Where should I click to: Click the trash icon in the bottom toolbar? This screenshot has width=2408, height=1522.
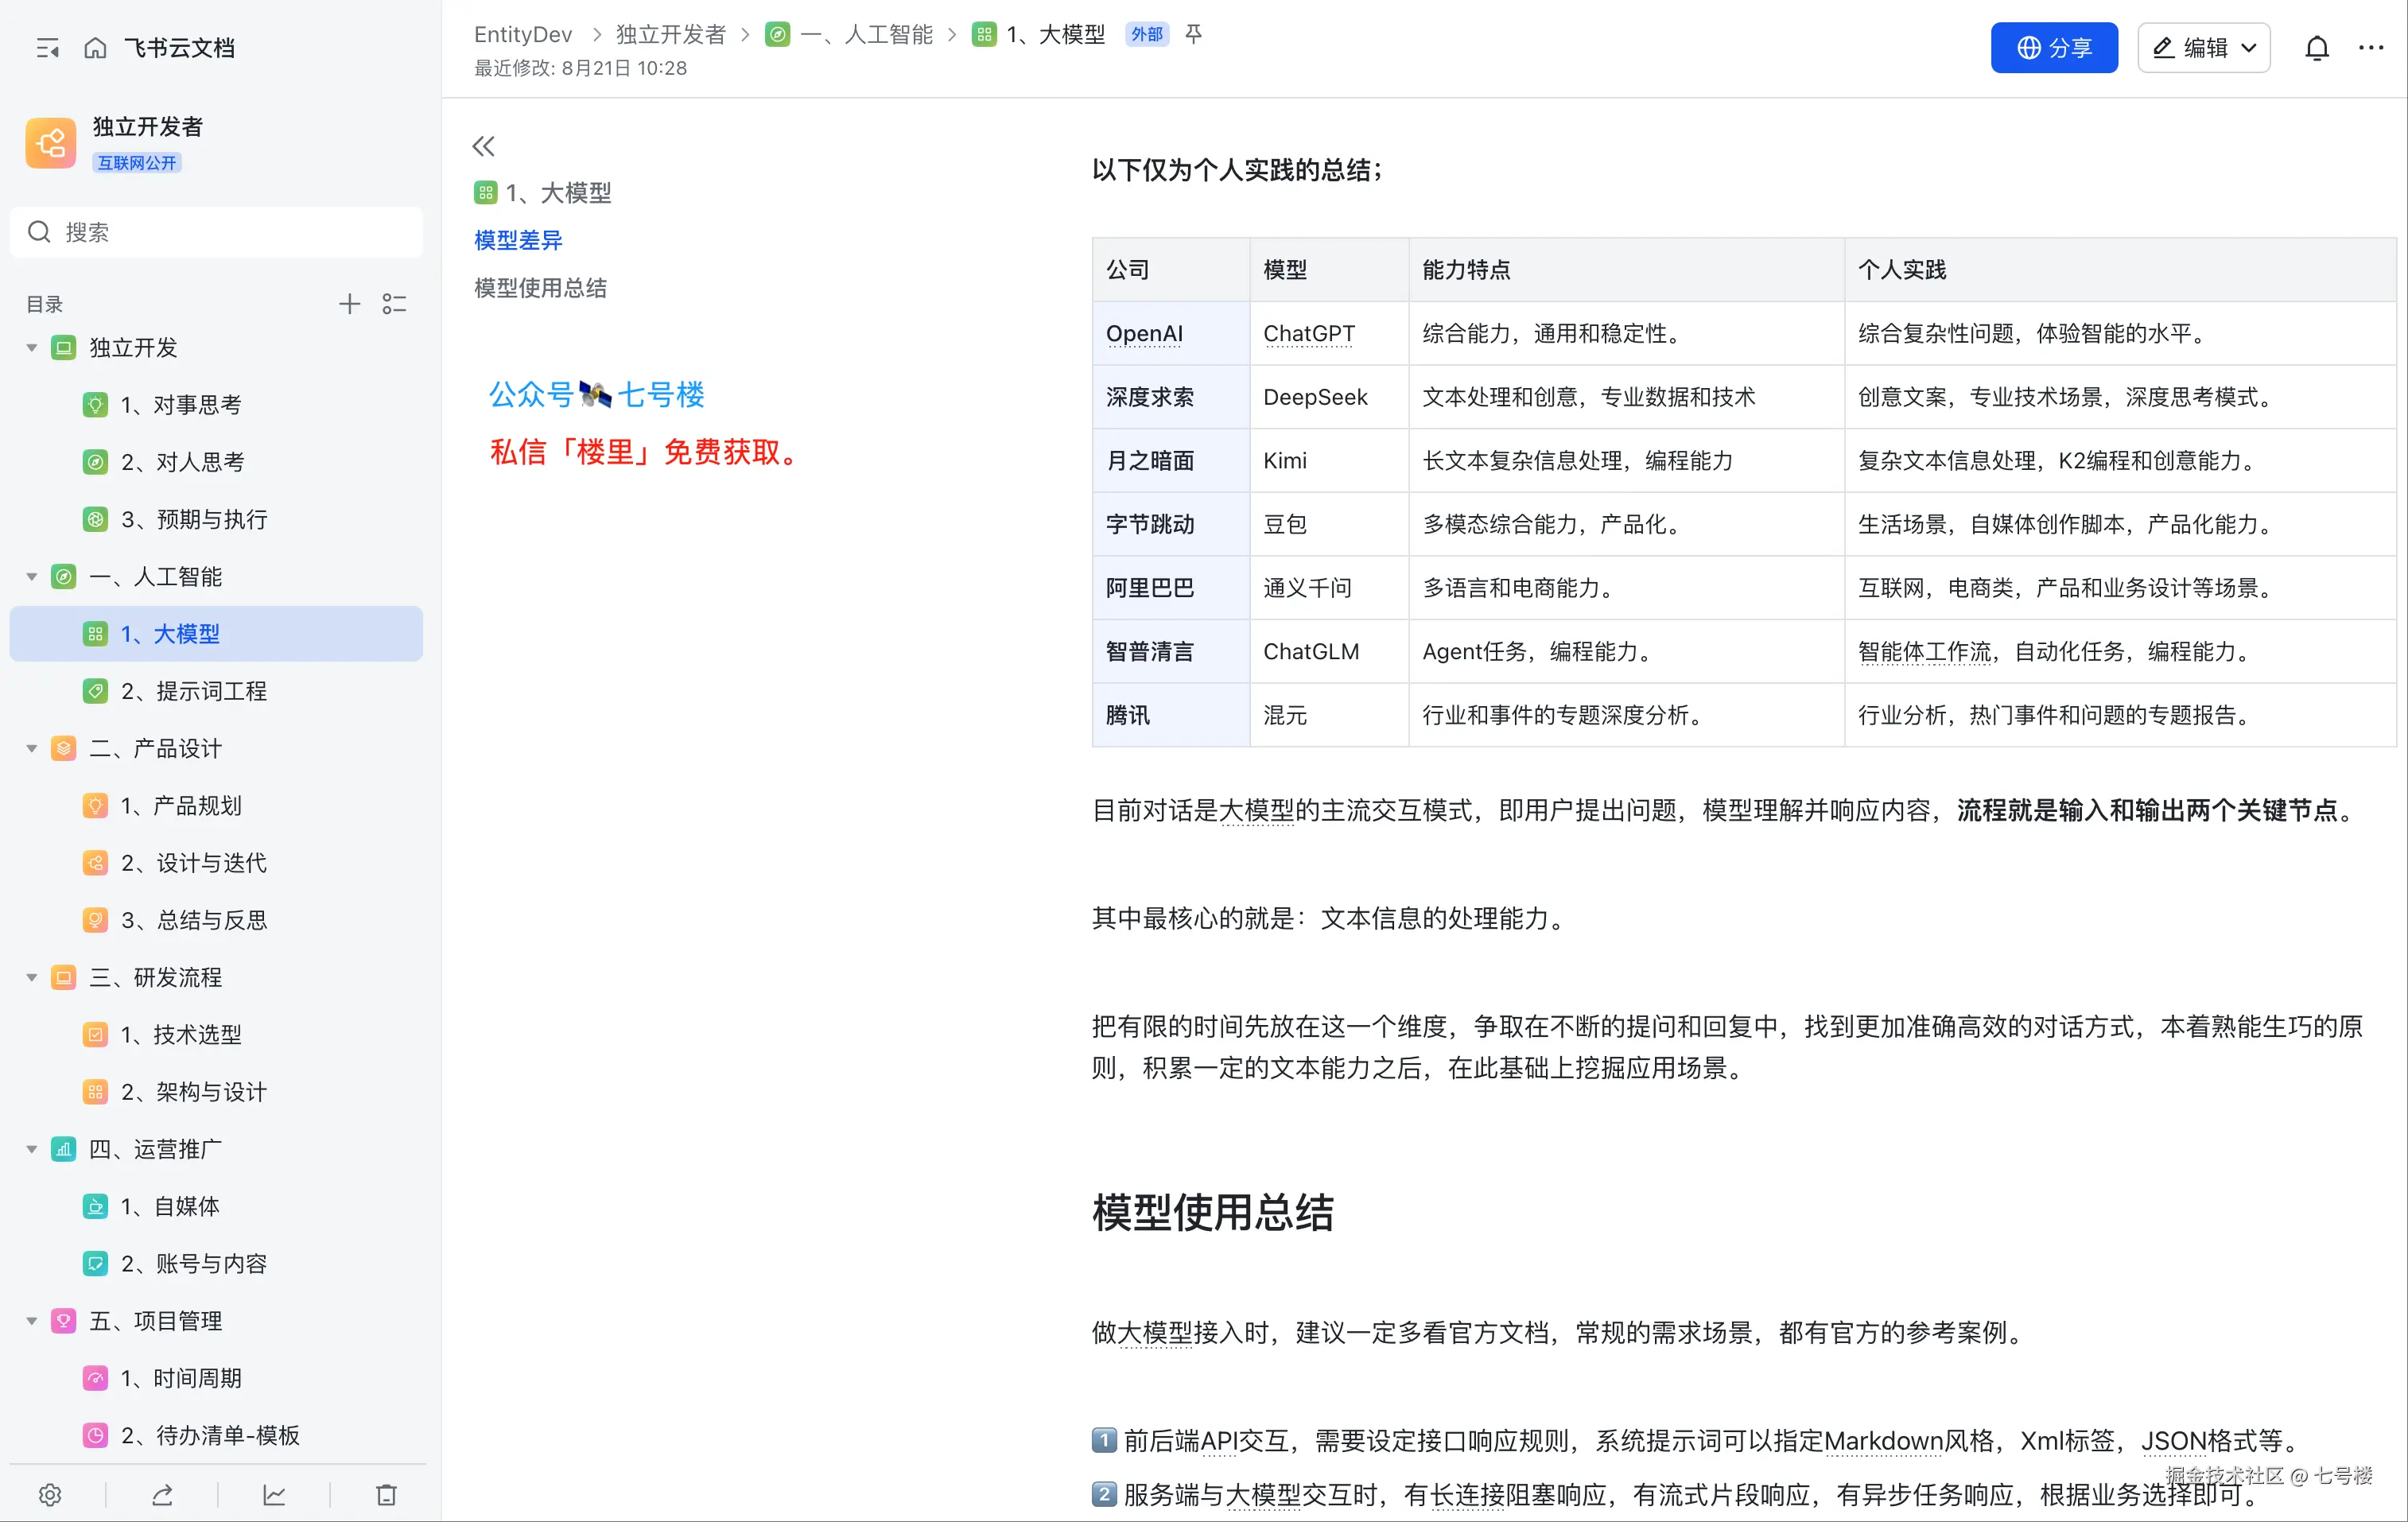click(387, 1495)
